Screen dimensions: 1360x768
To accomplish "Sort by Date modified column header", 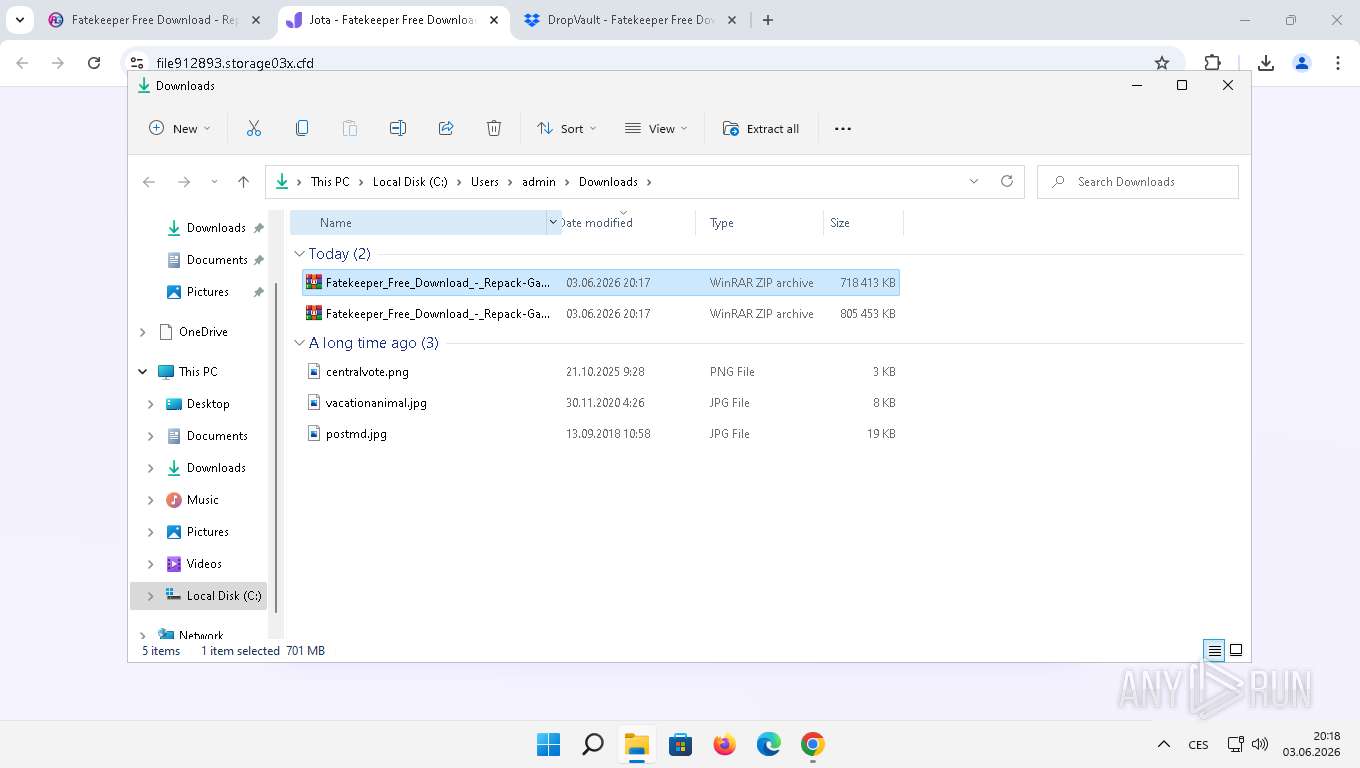I will tap(628, 223).
